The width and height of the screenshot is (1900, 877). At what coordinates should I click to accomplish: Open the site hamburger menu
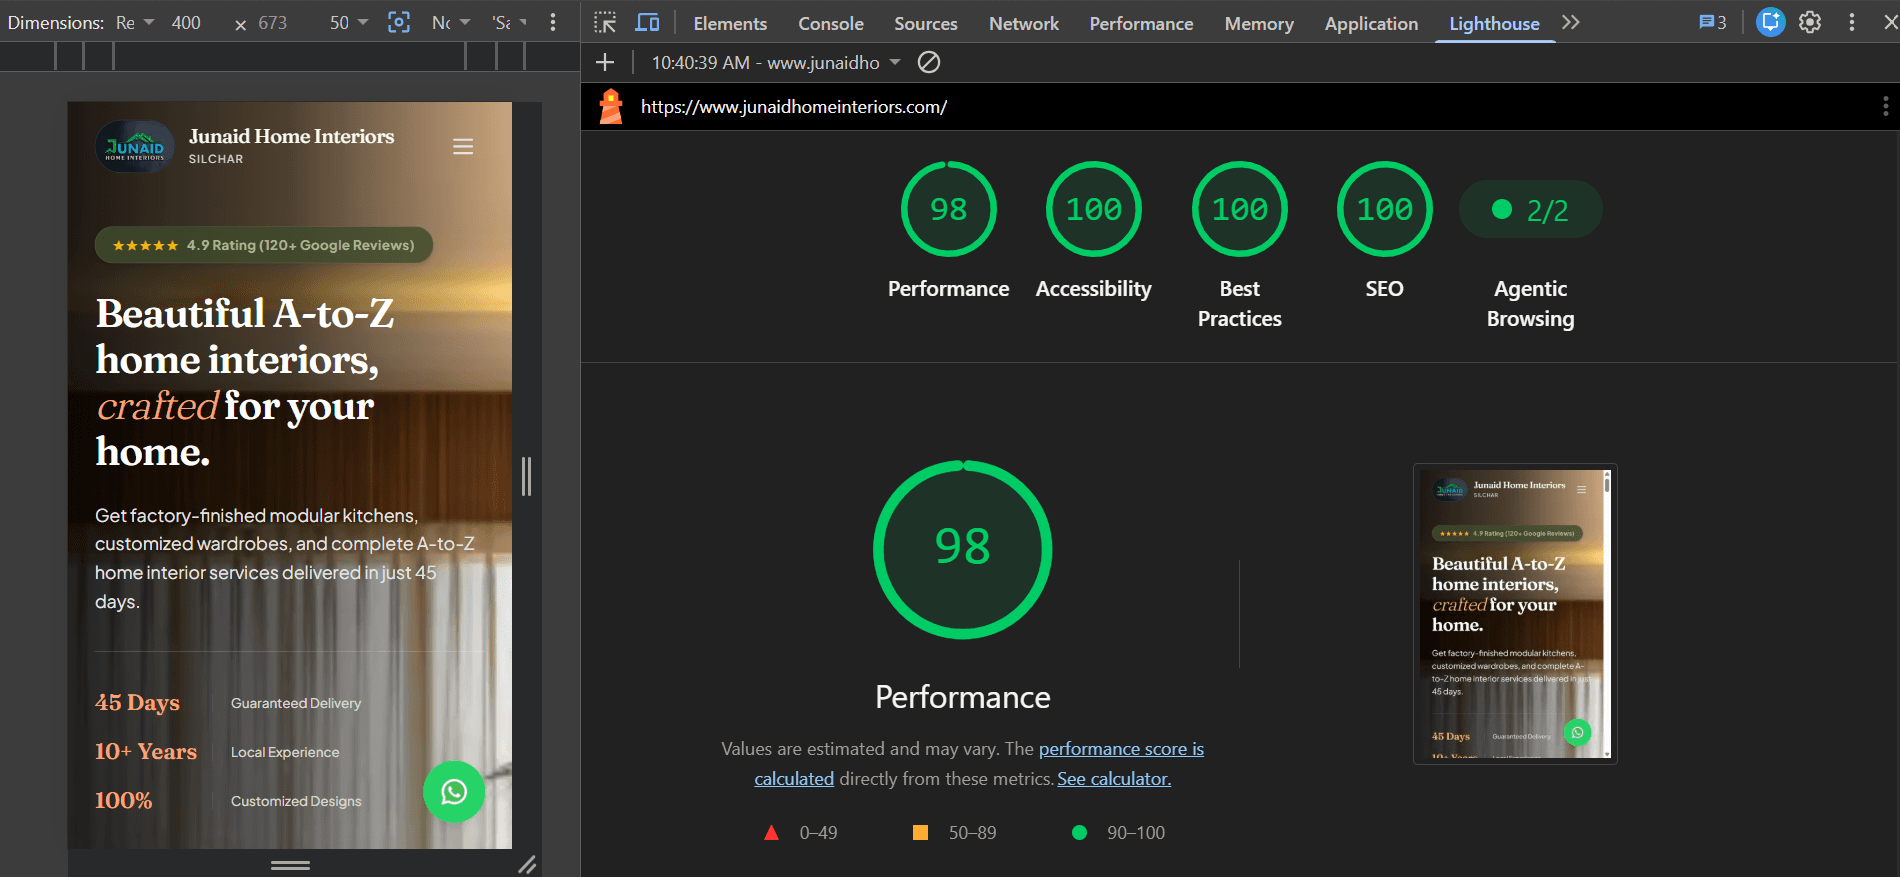tap(463, 147)
